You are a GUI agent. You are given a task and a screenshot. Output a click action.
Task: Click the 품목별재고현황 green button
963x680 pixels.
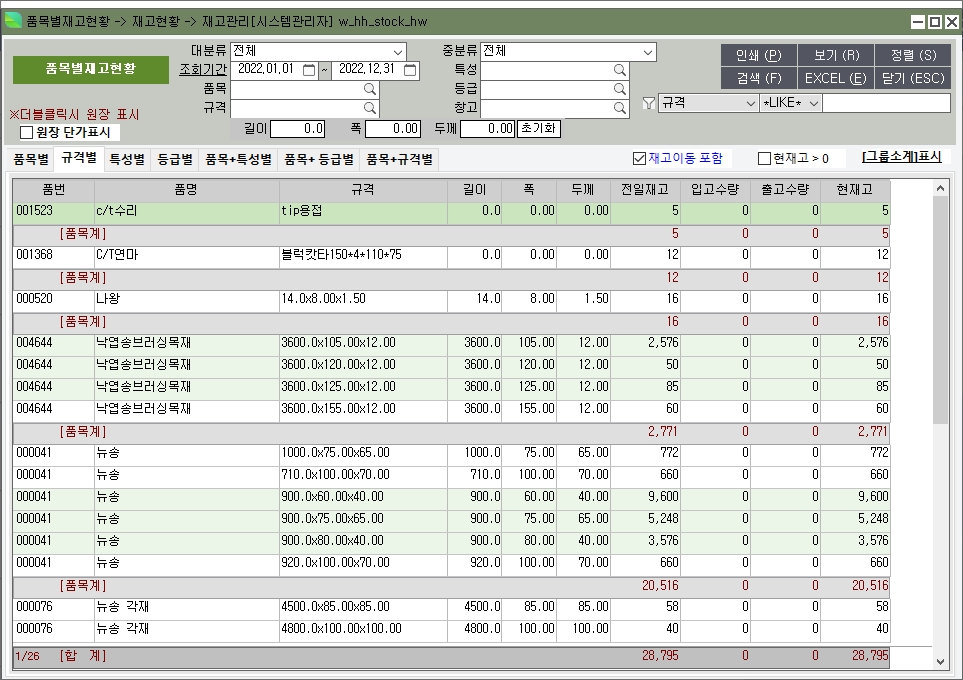[91, 69]
